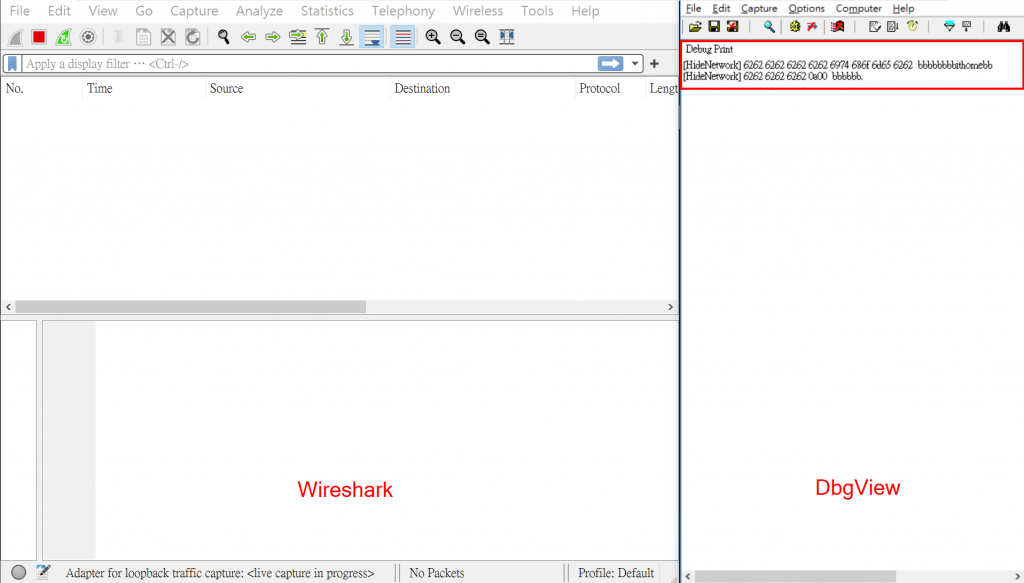This screenshot has height=583, width=1024.
Task: Click the display filter input field
Action: [x=310, y=64]
